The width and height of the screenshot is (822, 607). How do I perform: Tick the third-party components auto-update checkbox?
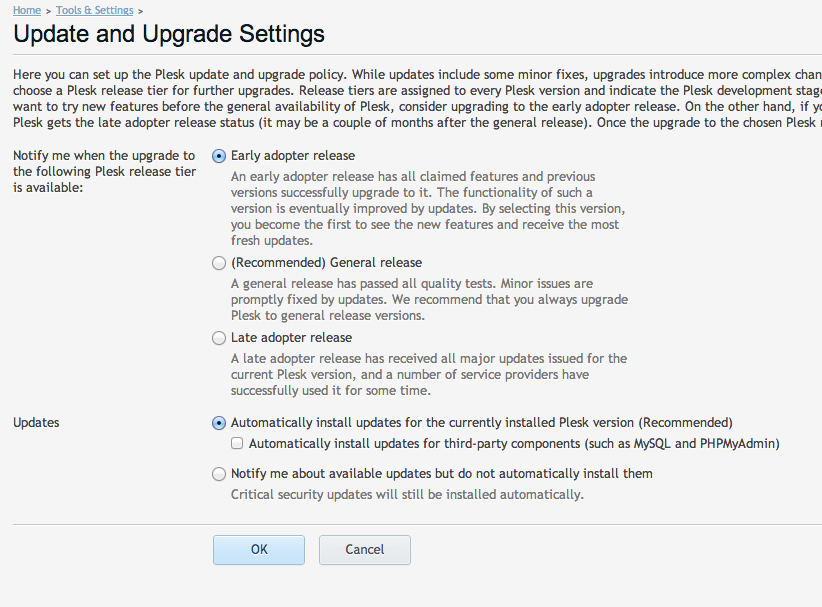coord(237,443)
